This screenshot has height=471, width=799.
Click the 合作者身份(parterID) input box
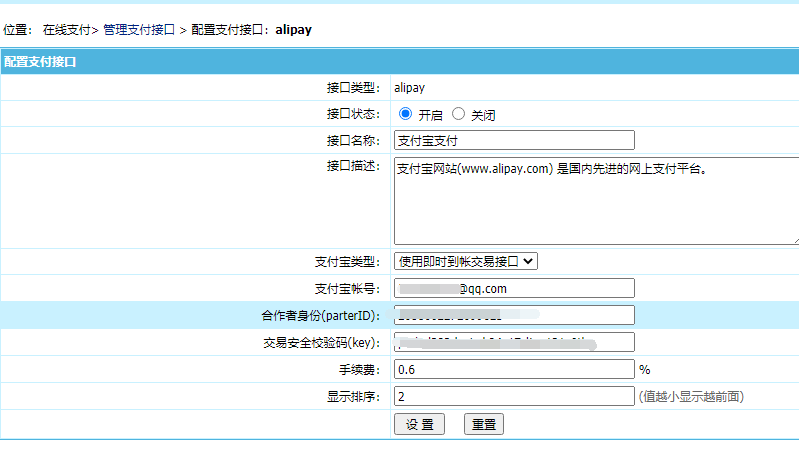tap(514, 315)
